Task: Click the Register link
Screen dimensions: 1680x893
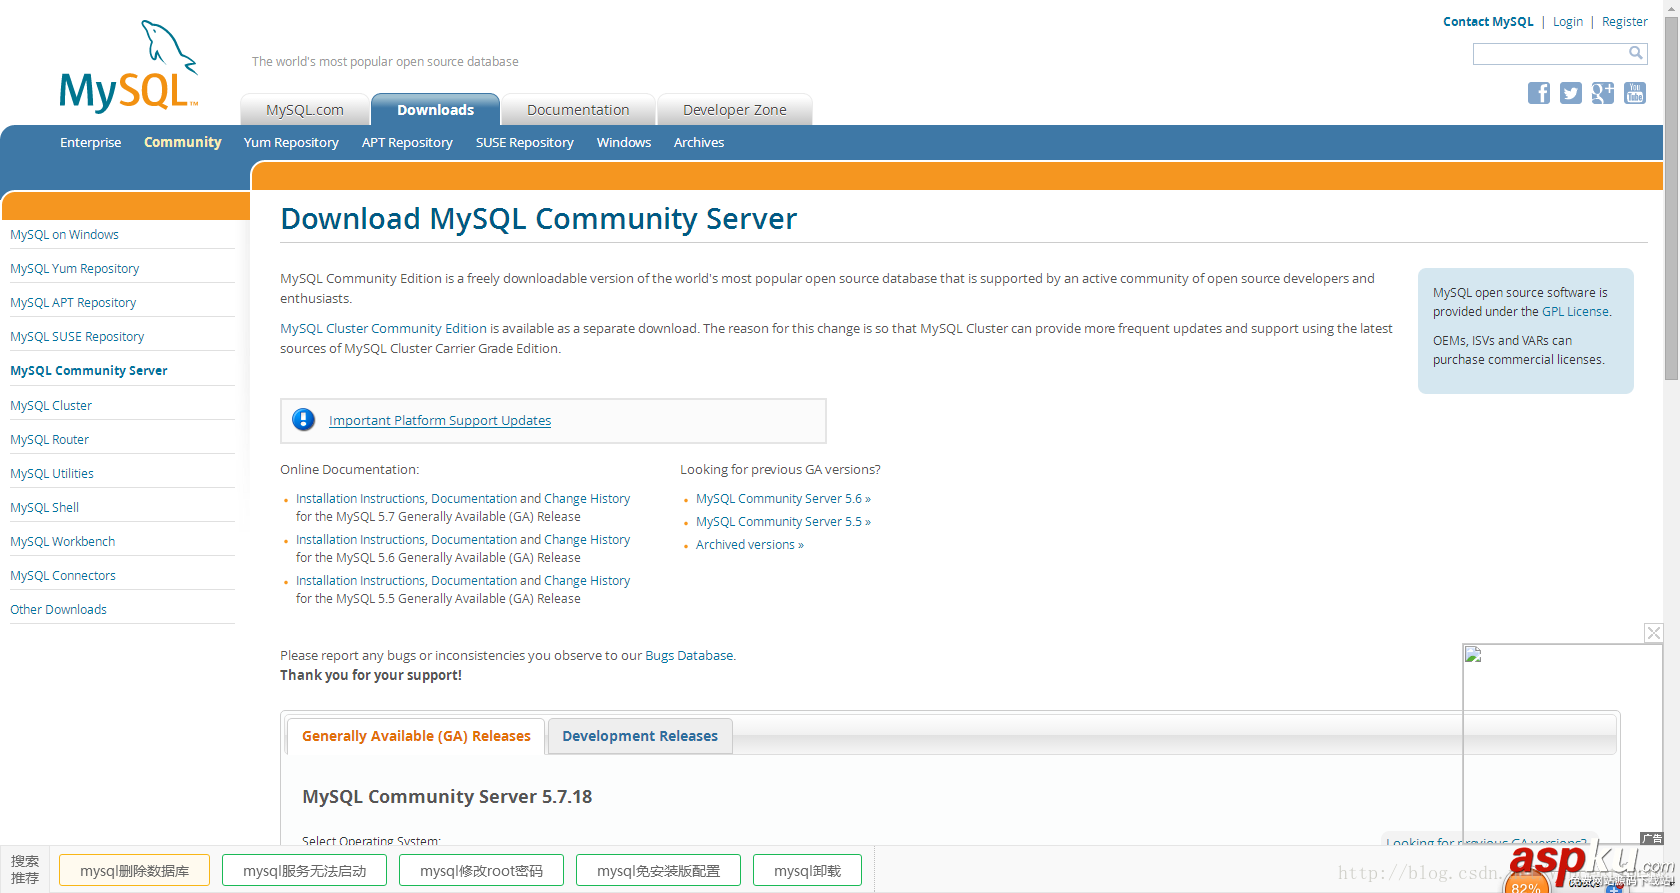Action: [1625, 22]
